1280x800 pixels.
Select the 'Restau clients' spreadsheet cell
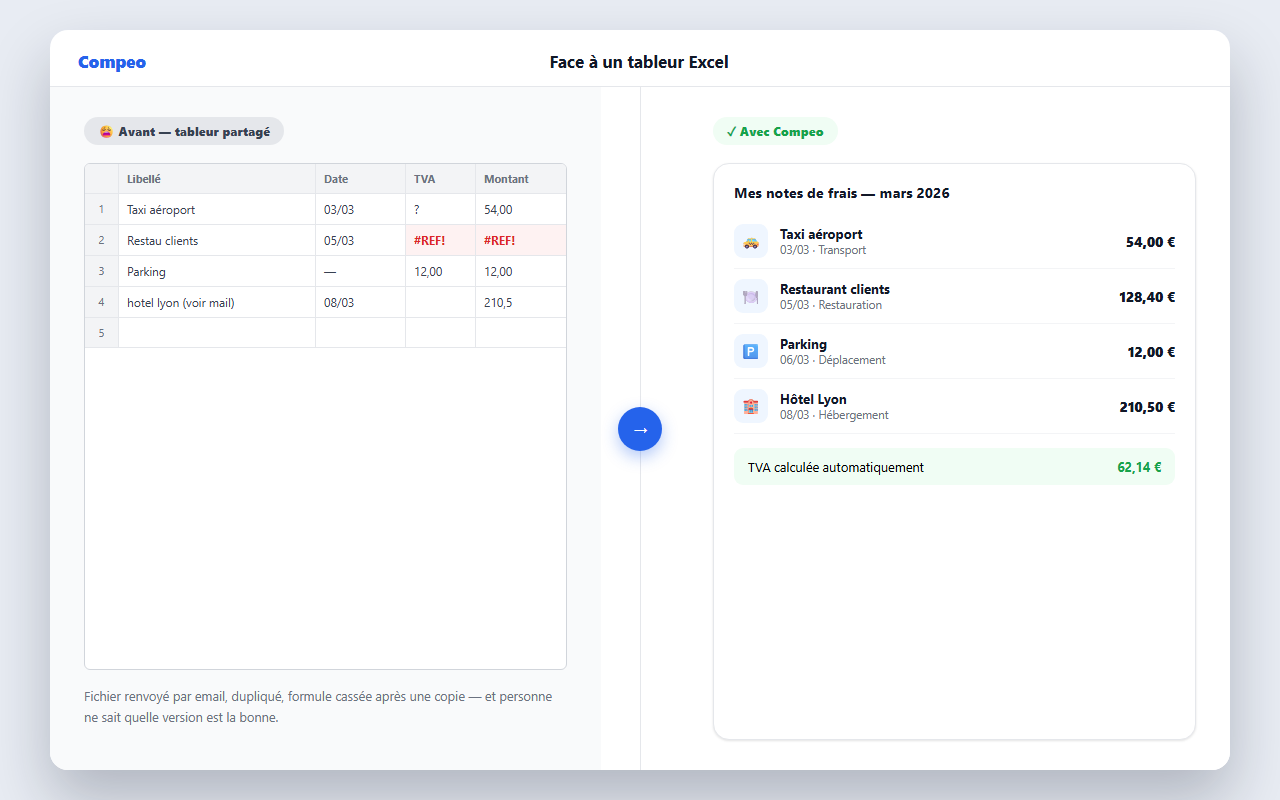click(x=217, y=241)
